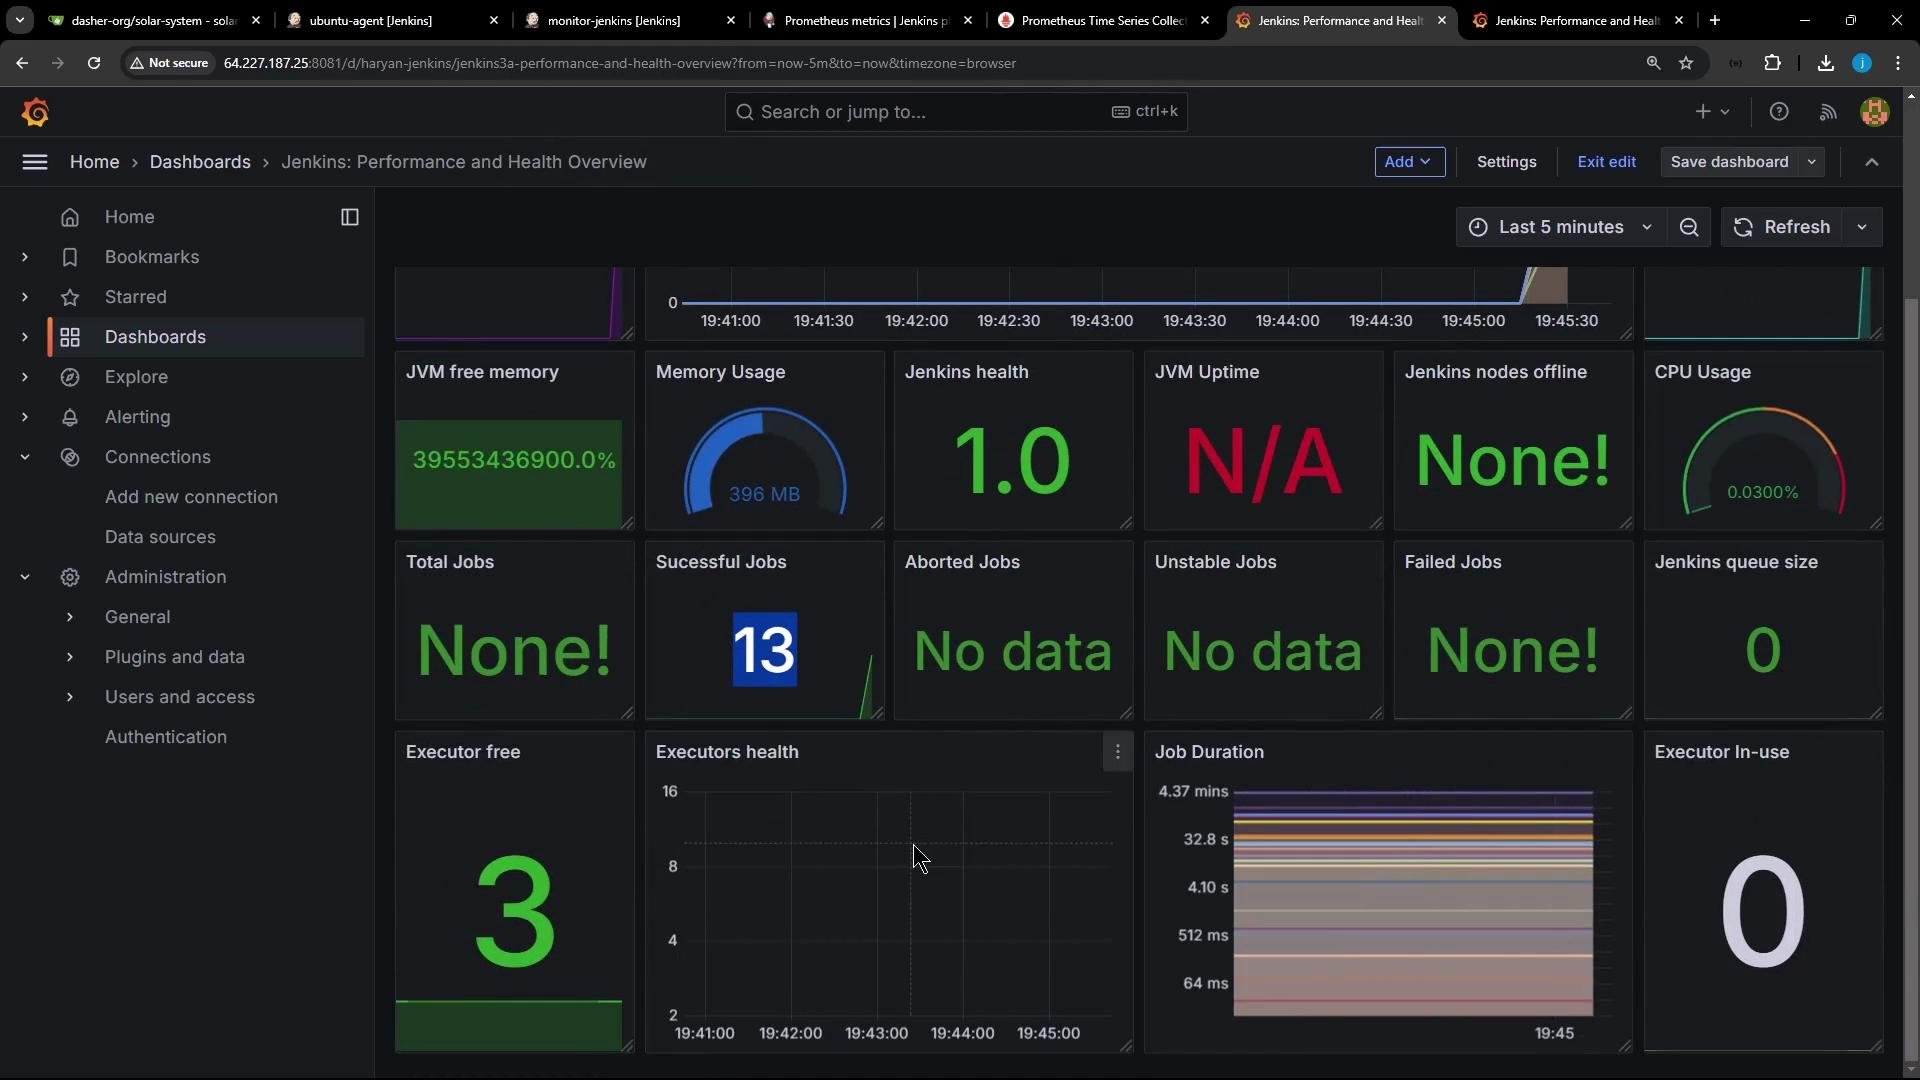Click the Refresh button
The width and height of the screenshot is (1920, 1080).
tap(1782, 227)
